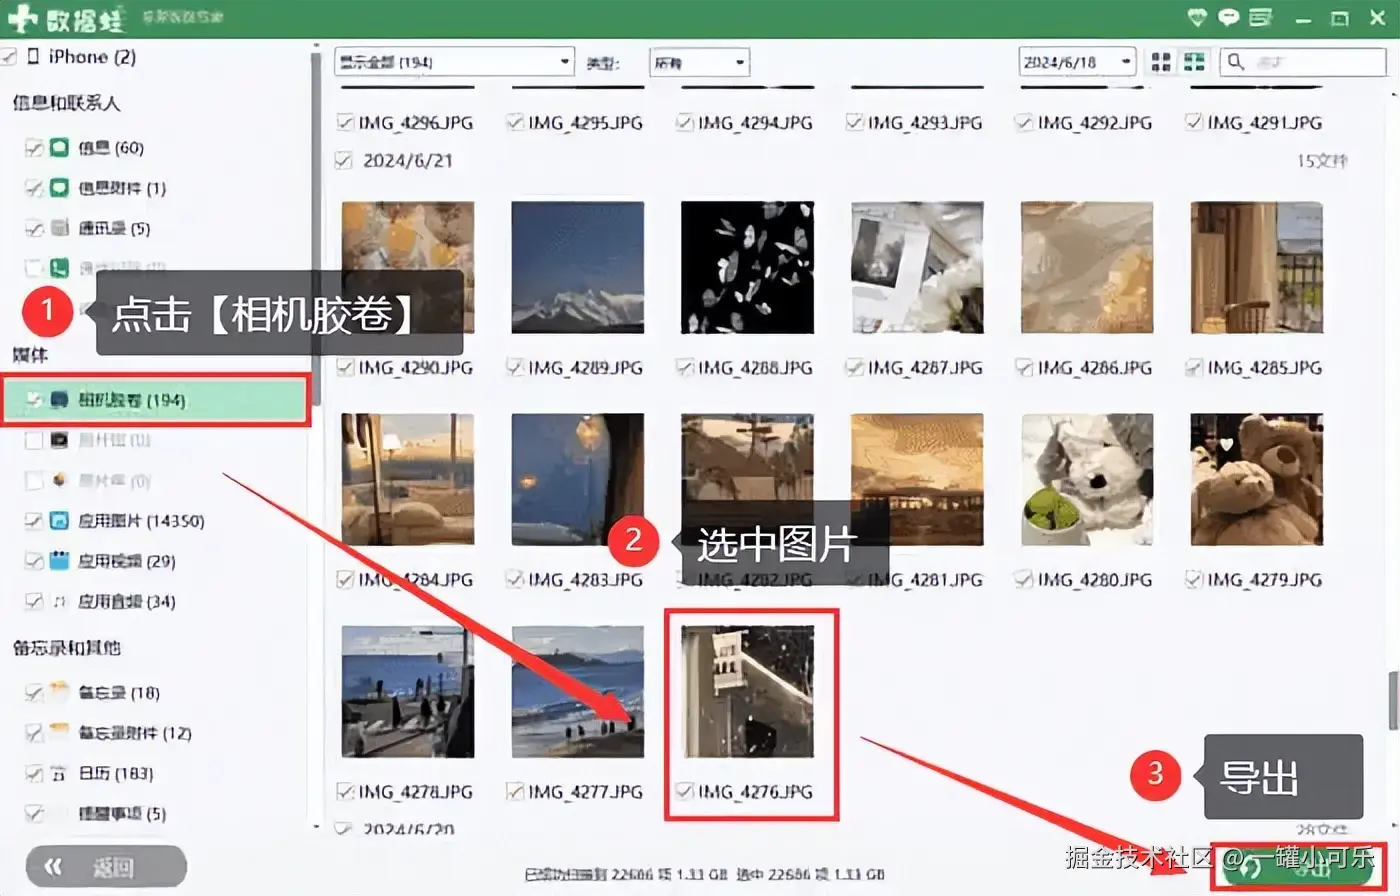
Task: Open the menu list icon in the title bar
Action: [x=1261, y=17]
